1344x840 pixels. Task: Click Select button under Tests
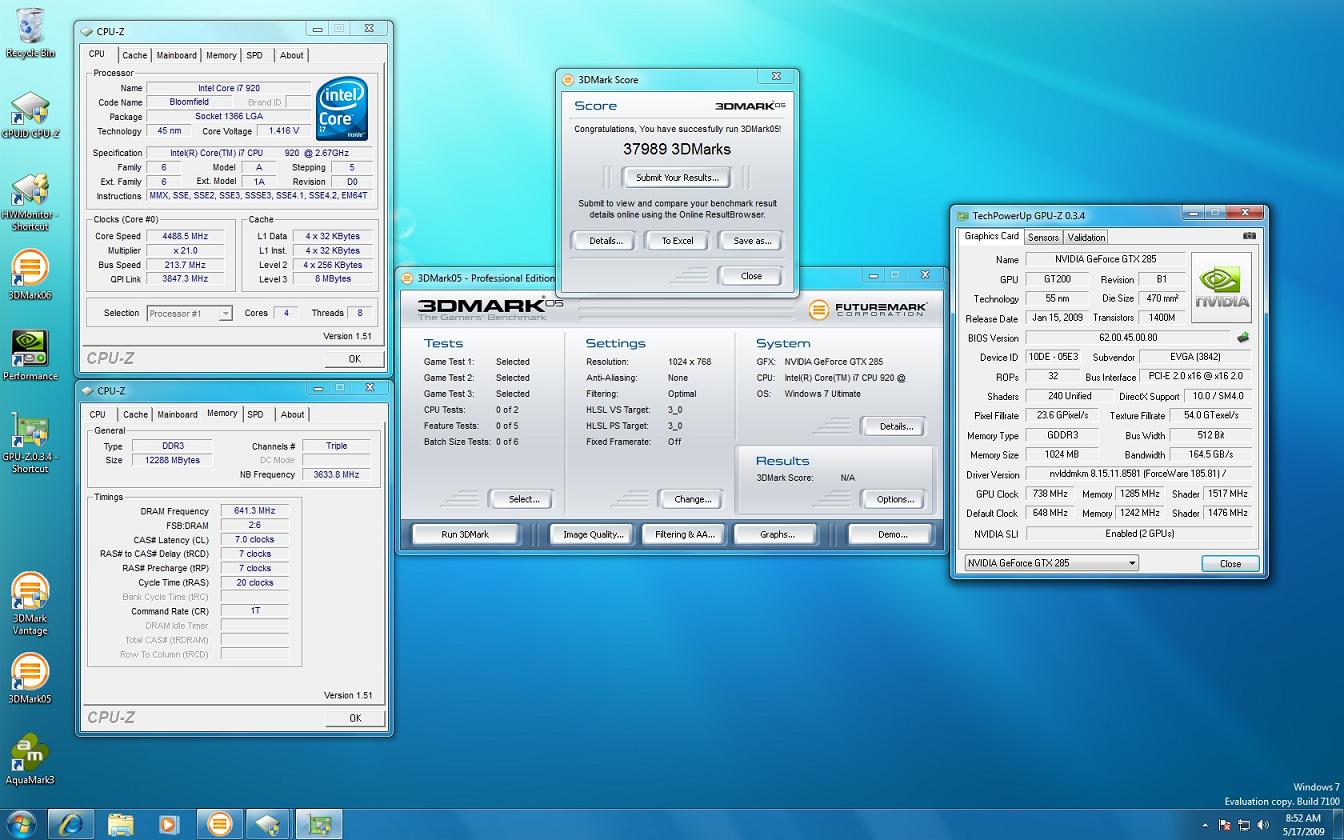[x=523, y=499]
